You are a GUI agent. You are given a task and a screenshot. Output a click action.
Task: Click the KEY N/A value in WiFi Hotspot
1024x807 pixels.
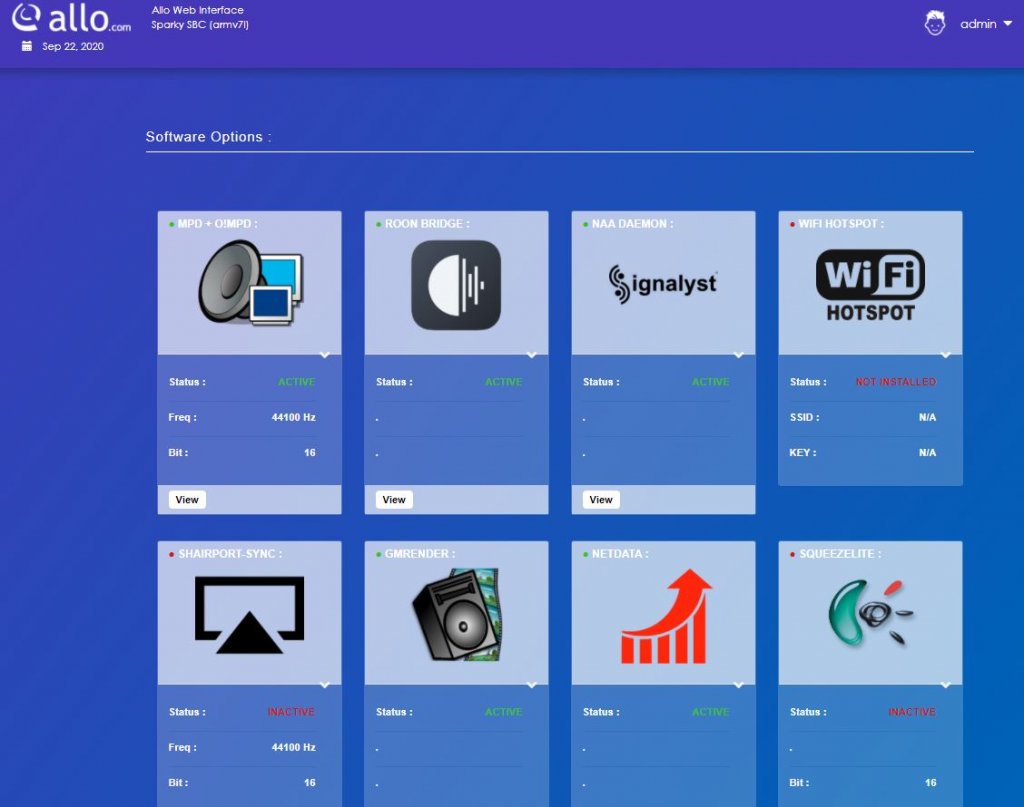927,452
